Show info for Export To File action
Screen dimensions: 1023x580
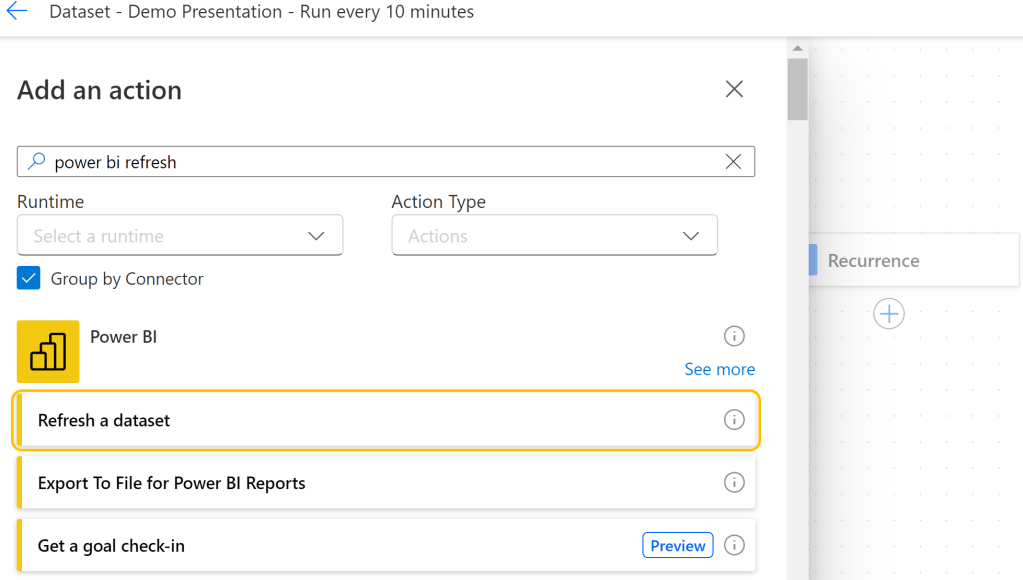pos(734,483)
